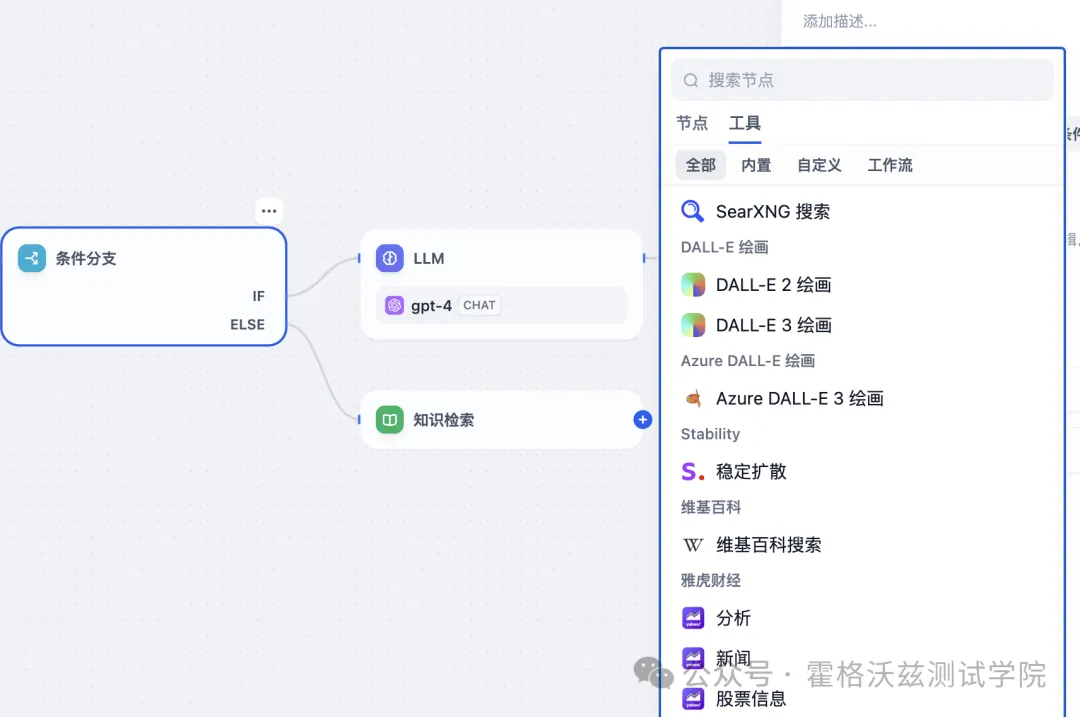
Task: Switch to the 节点 tab
Action: (692, 123)
